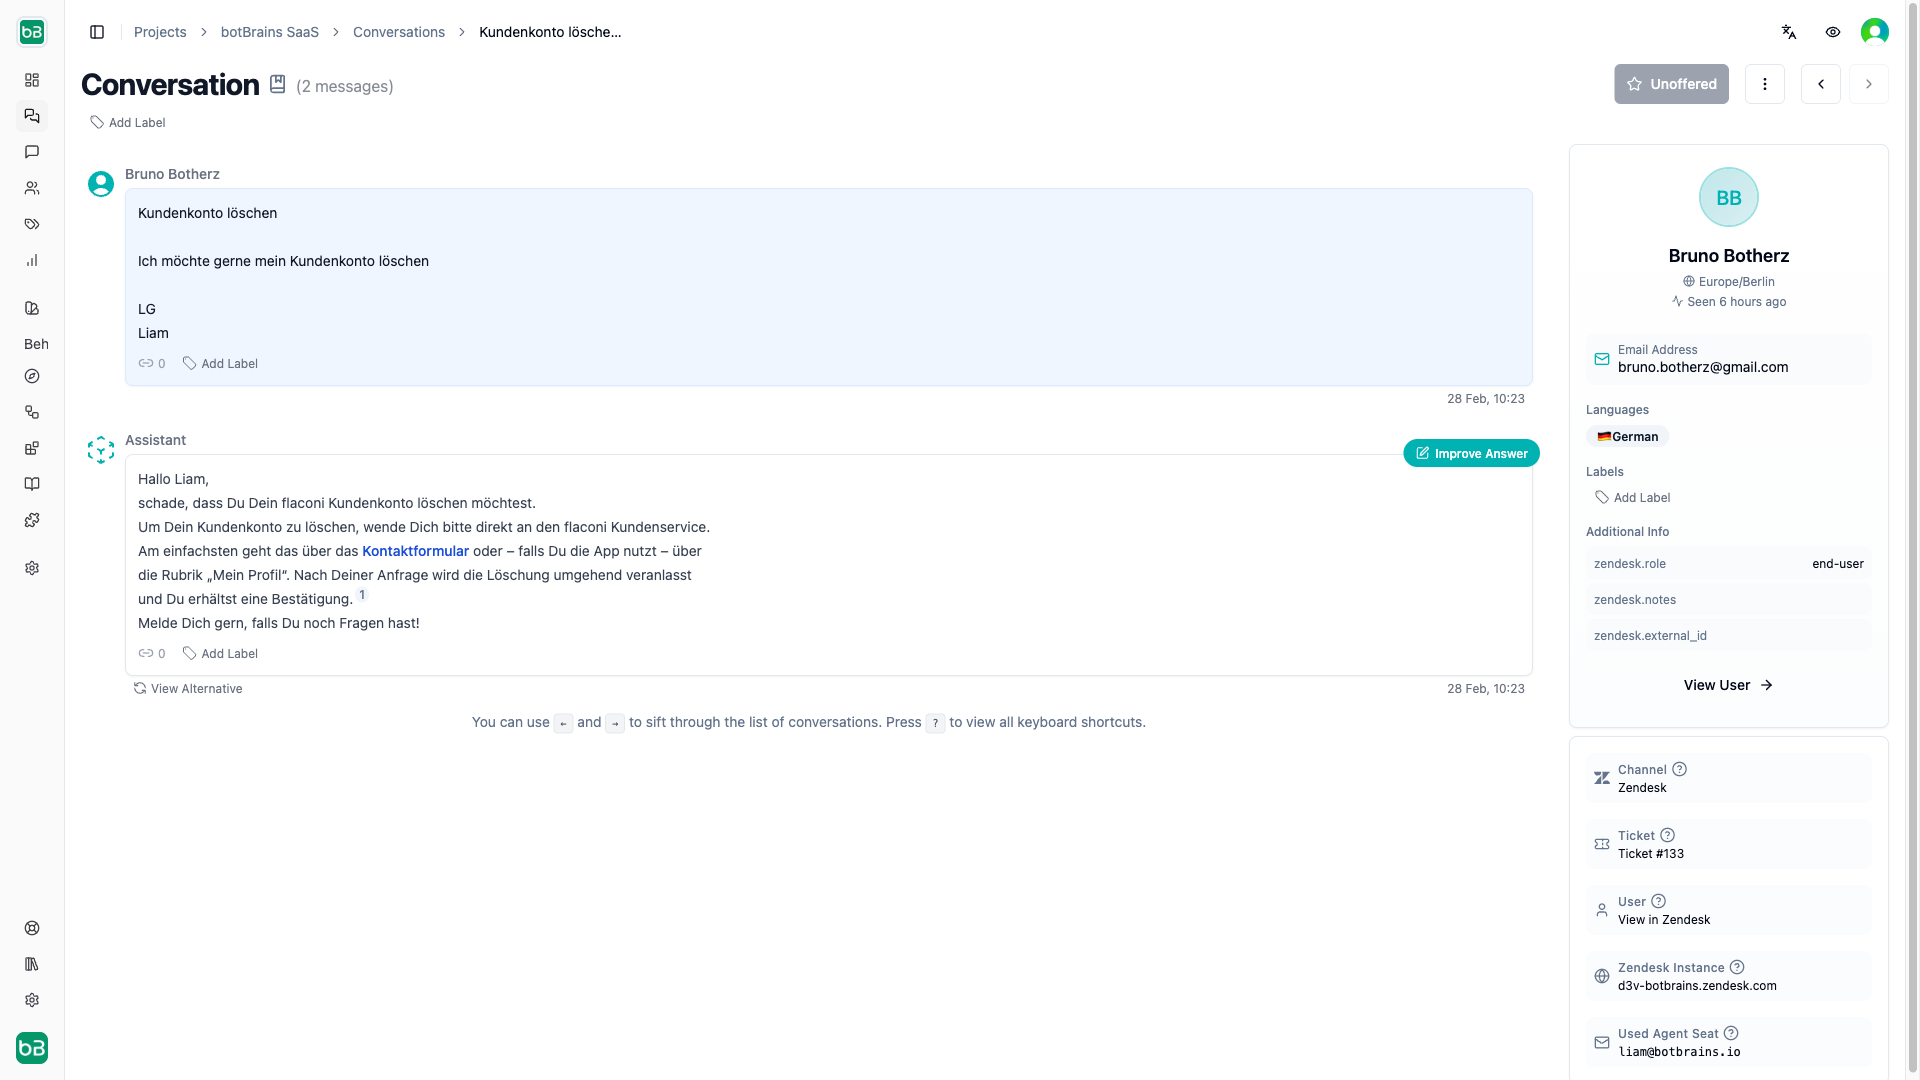Collapse the sidebar with the panel toggle

pos(97,31)
